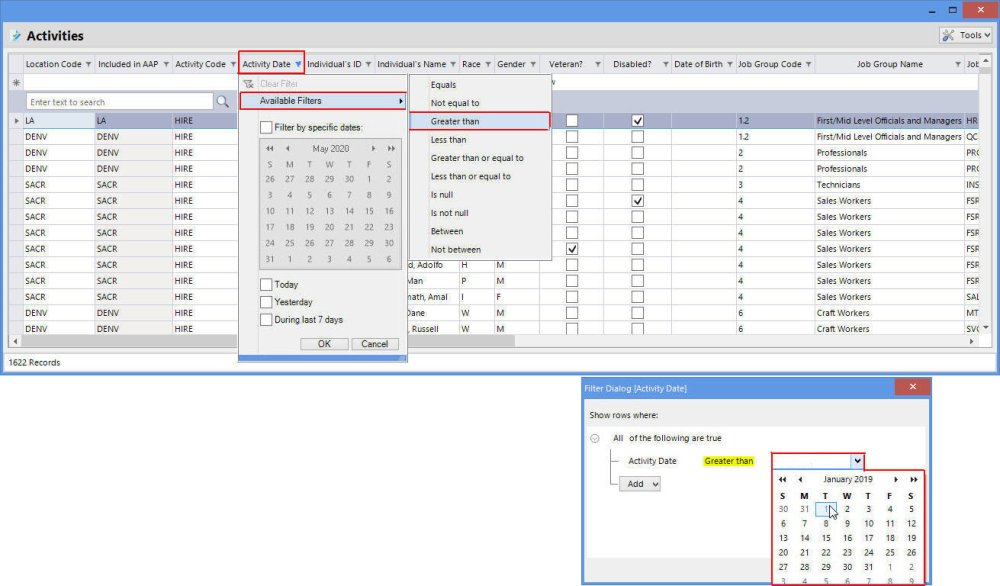Toggle Disabled checkbox in Technicians row
The height and width of the screenshot is (586, 1000).
tap(637, 185)
